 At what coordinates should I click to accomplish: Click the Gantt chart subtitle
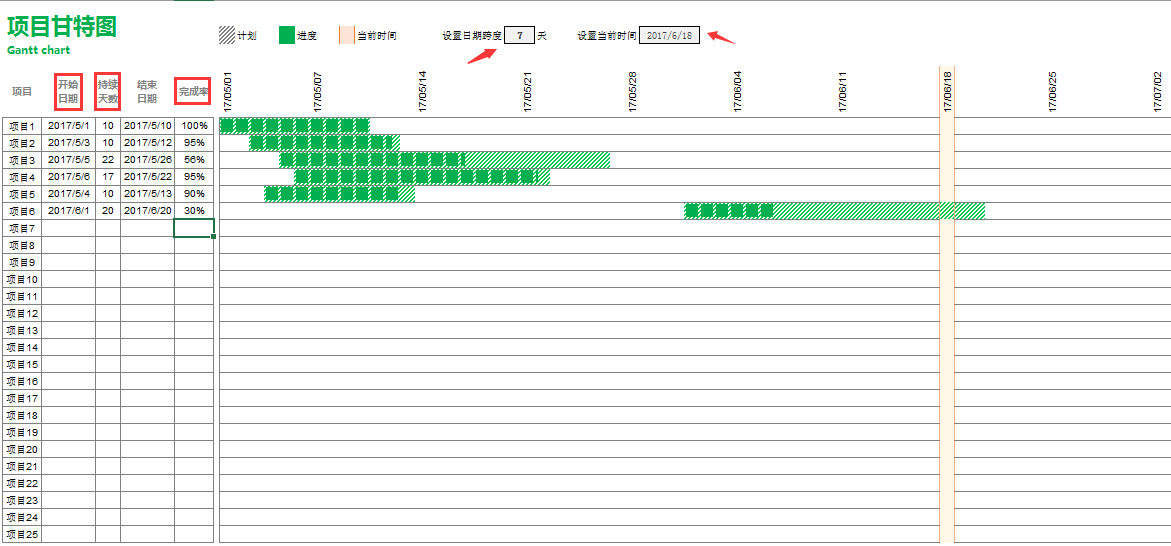pos(38,51)
